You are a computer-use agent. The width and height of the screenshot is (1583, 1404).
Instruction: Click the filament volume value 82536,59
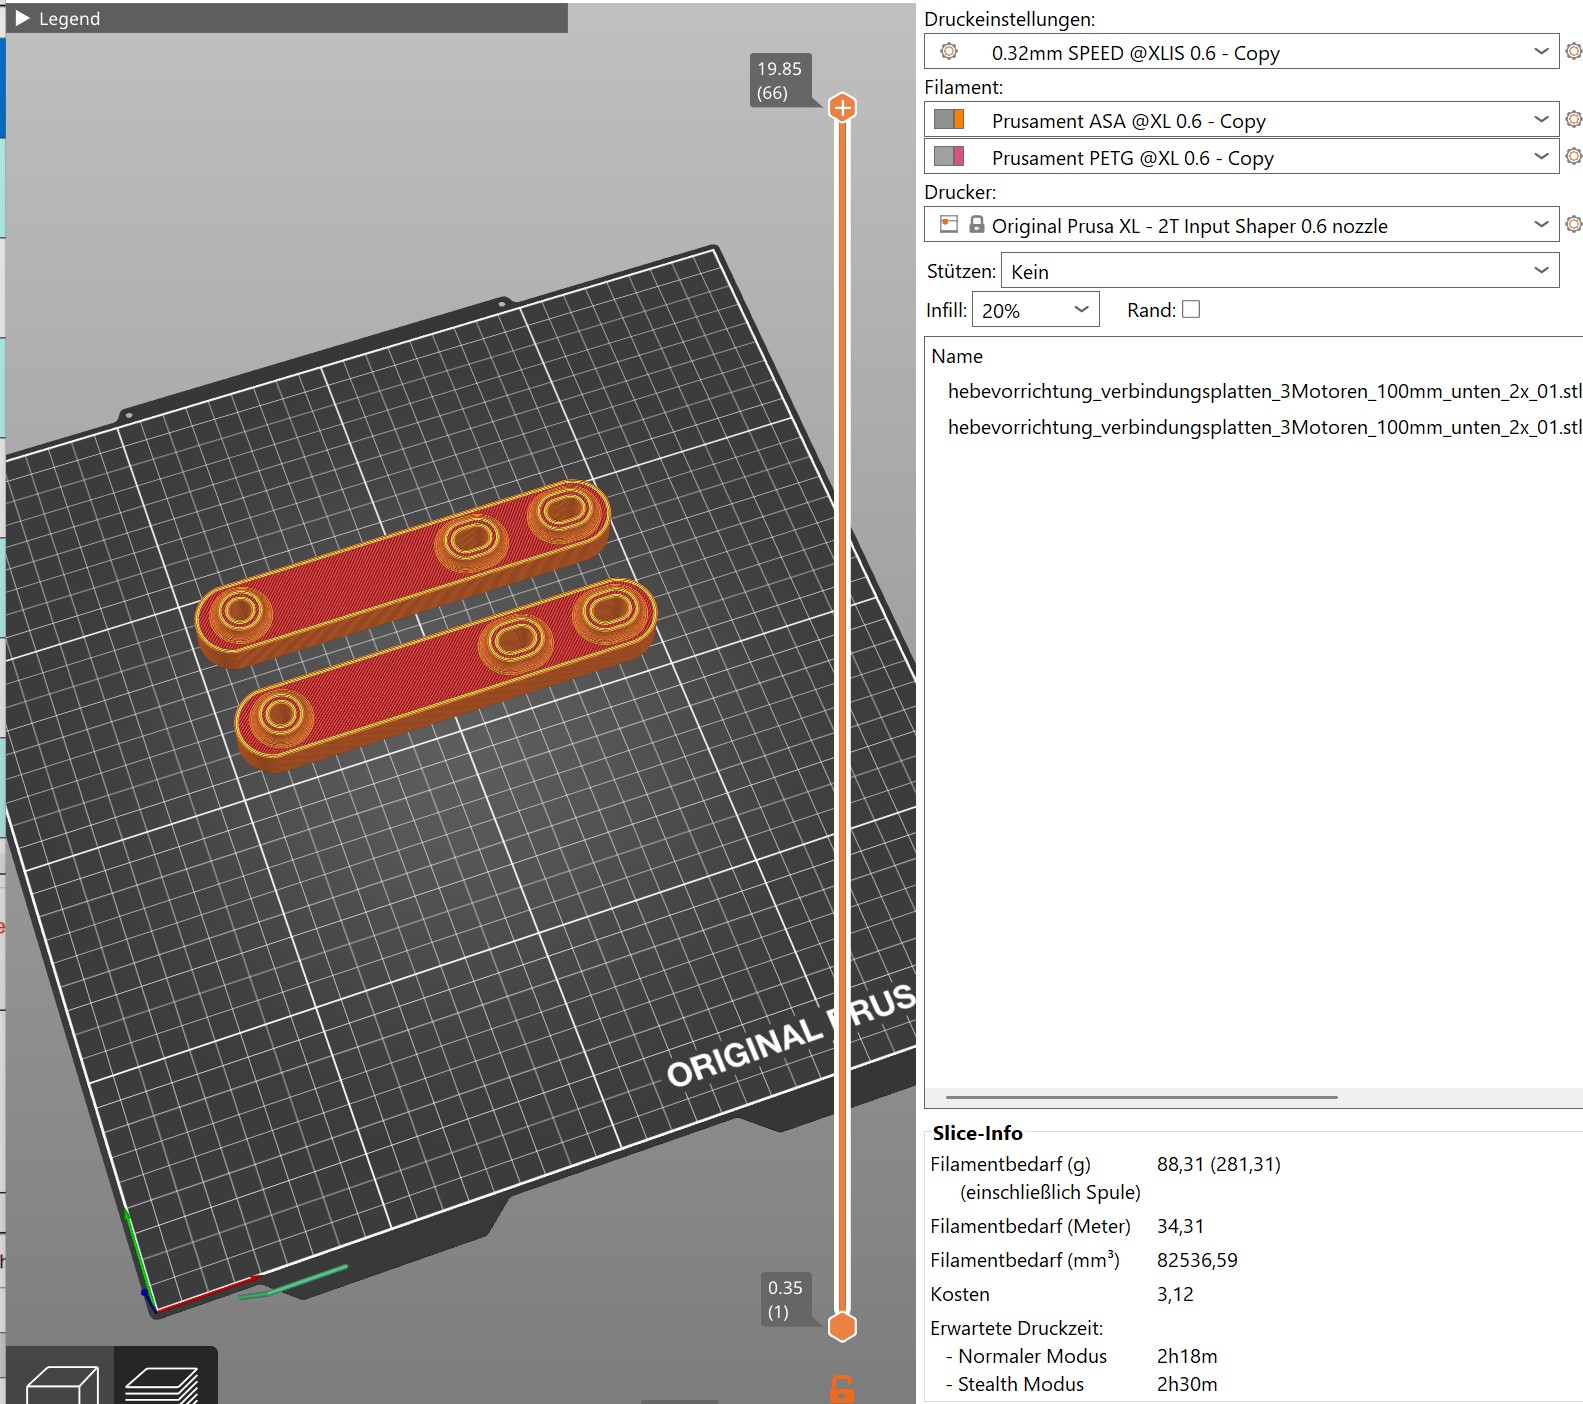point(1197,1260)
